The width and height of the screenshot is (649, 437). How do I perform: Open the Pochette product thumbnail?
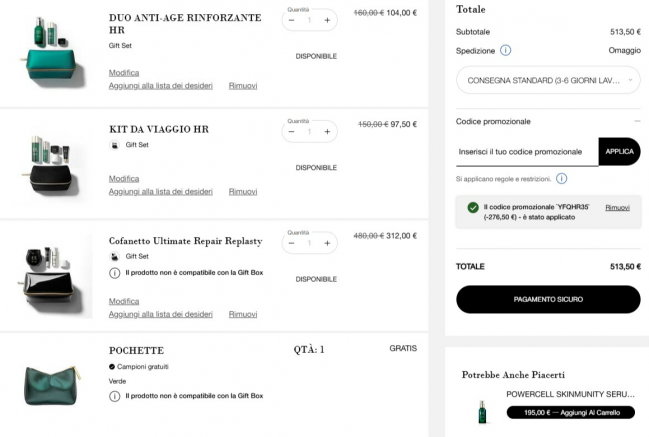pos(51,384)
